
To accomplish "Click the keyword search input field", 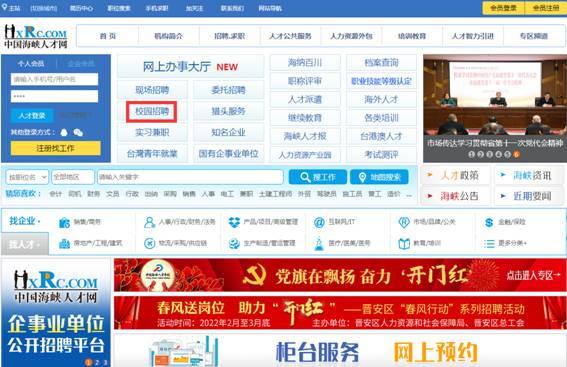I will tap(190, 177).
